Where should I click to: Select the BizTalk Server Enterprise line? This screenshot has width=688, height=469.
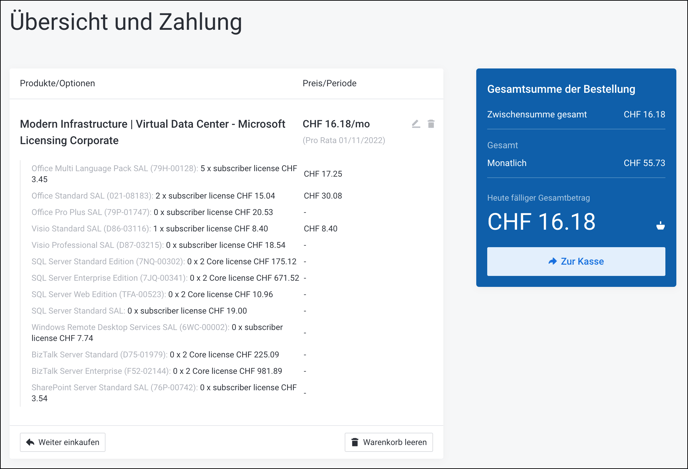click(157, 371)
